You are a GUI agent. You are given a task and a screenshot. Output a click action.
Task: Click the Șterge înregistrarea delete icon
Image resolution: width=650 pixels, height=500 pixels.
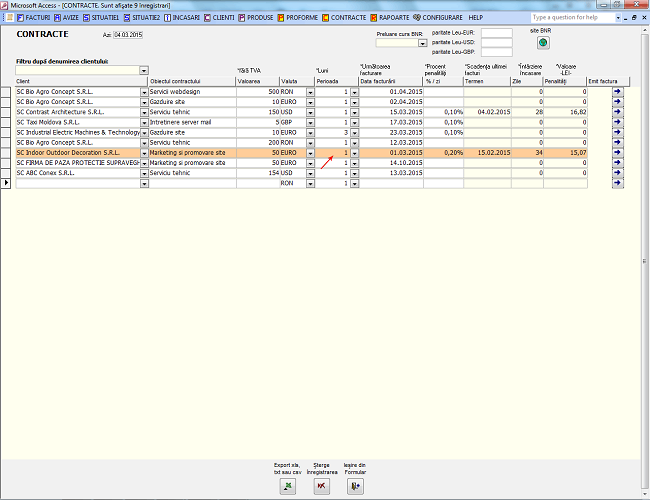tap(321, 485)
